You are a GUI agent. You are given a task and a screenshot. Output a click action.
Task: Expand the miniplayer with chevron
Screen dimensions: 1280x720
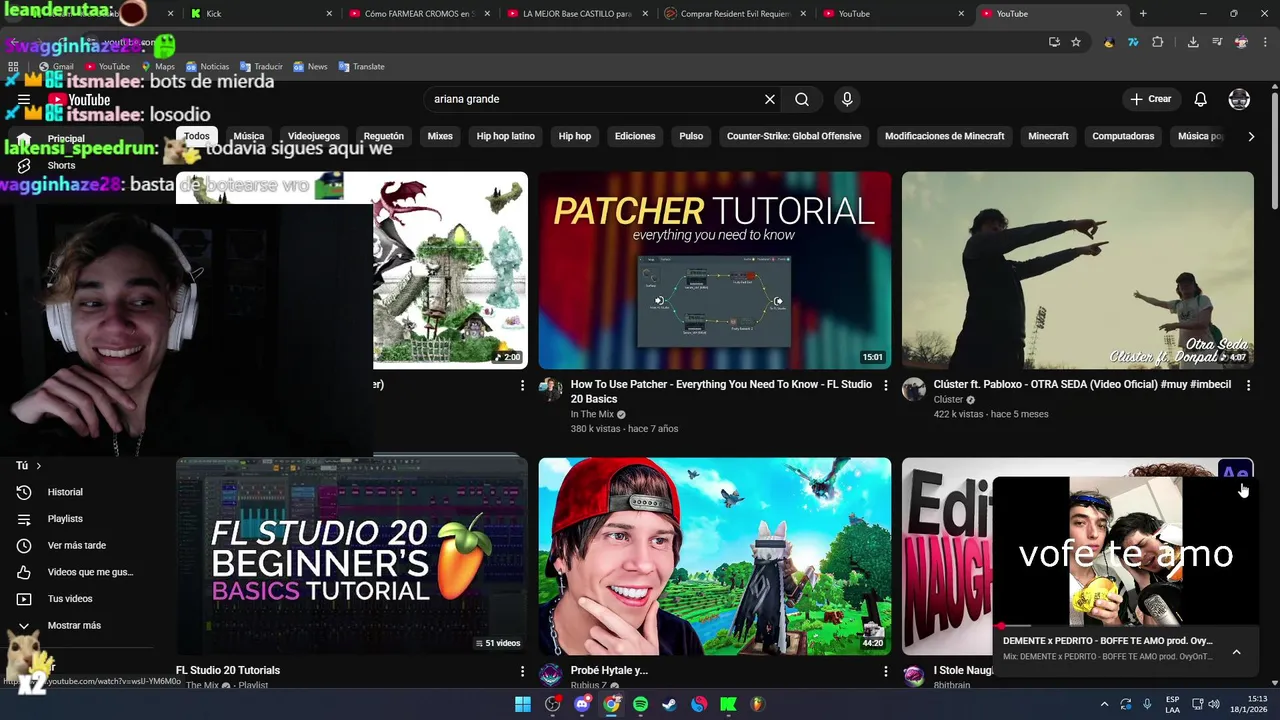tap(1236, 652)
